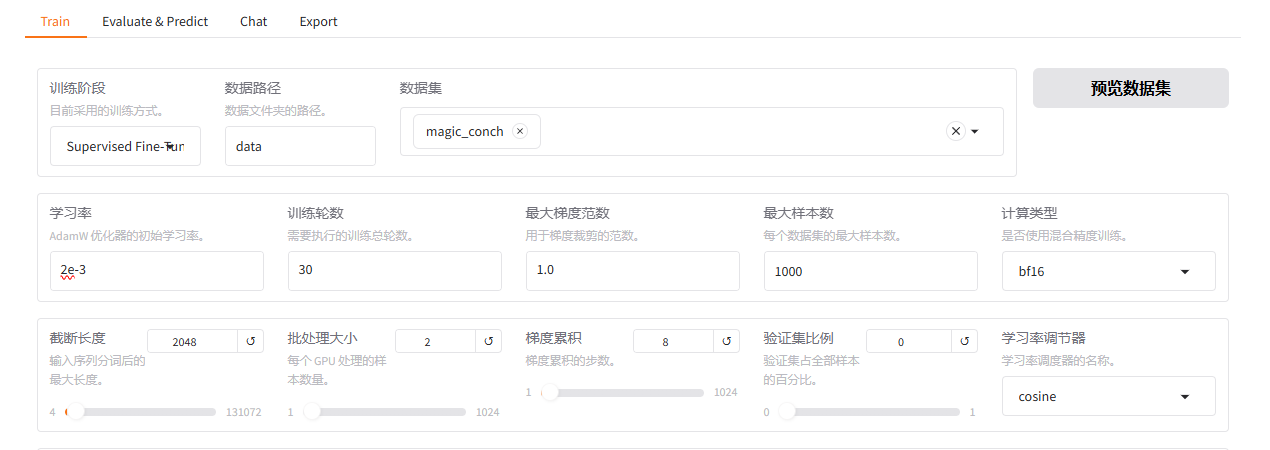Click the 最大样本数 field showing 1000

(870, 271)
